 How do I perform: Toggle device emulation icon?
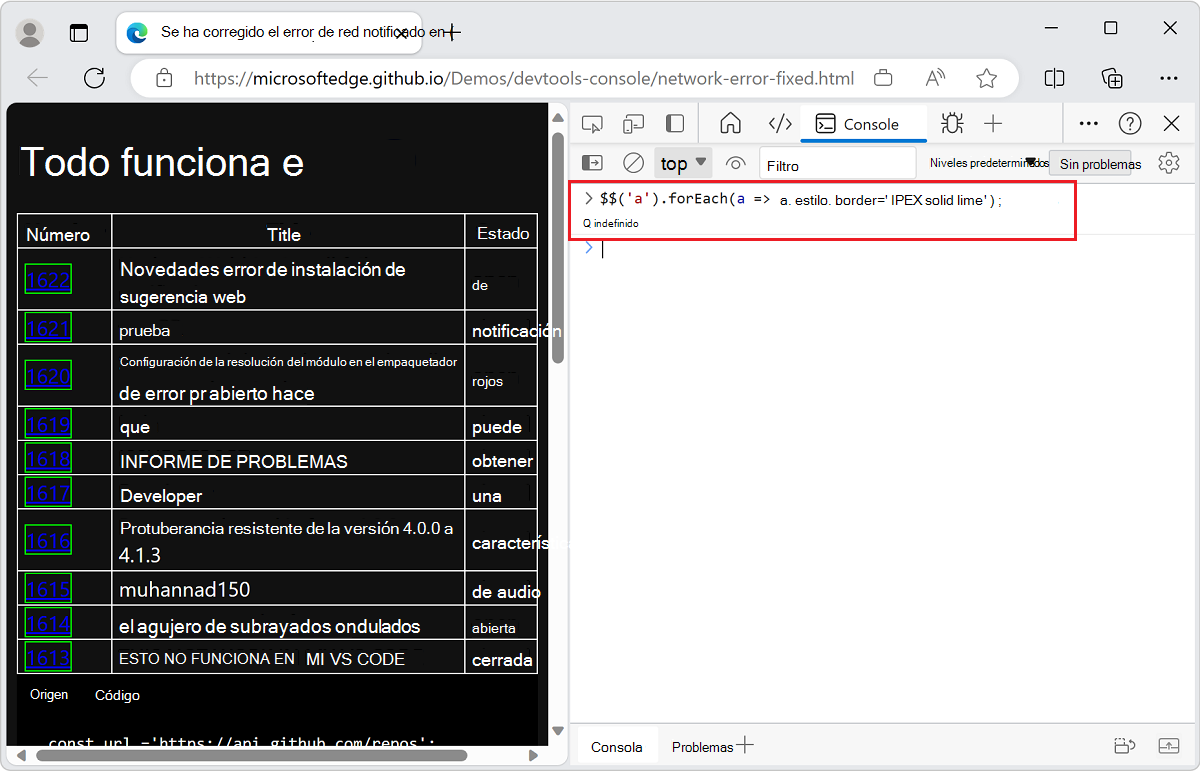pyautogui.click(x=633, y=124)
